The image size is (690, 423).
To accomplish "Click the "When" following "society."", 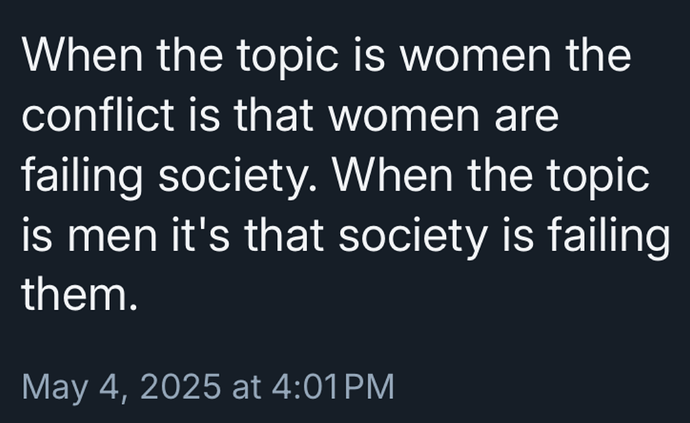I will [393, 174].
